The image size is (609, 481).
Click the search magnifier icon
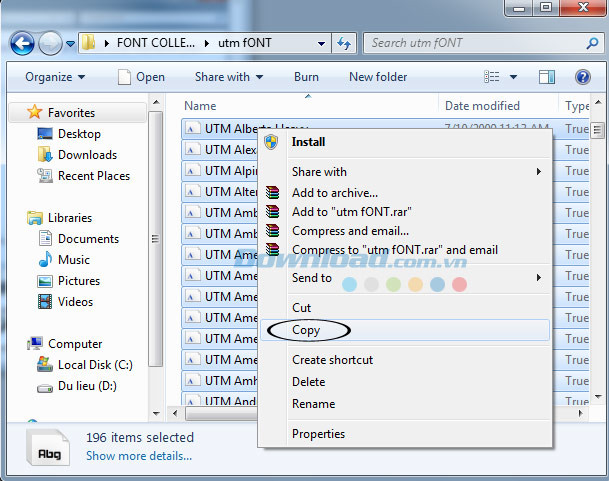pos(592,43)
